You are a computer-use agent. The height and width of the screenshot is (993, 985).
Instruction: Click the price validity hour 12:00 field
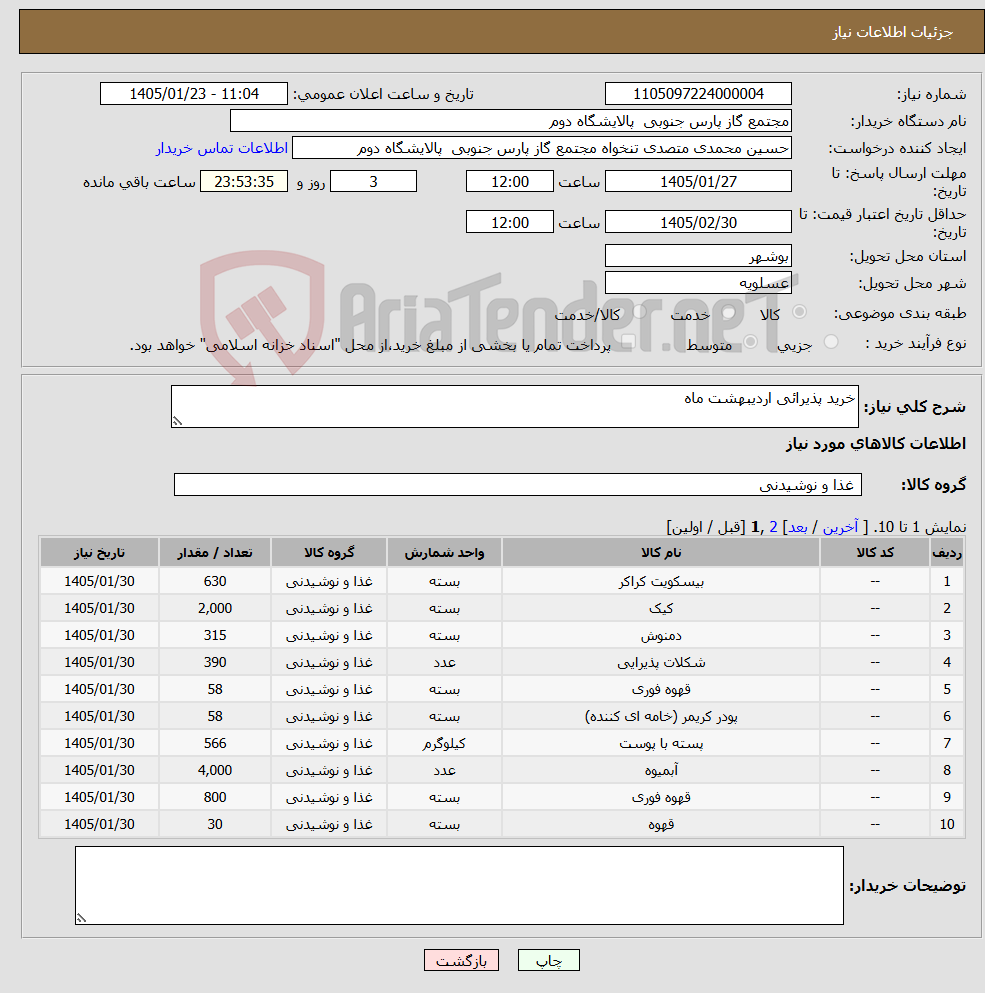[x=510, y=222]
